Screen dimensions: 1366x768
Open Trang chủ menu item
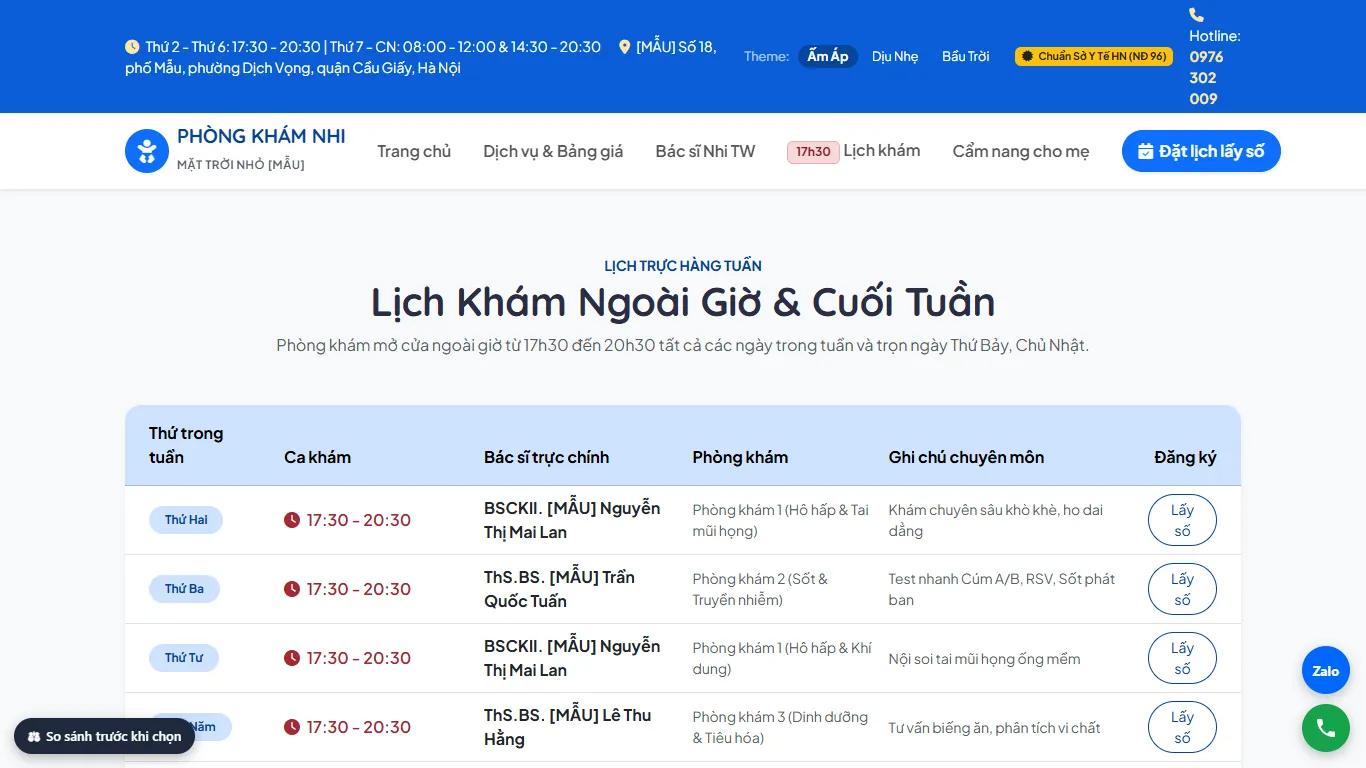(414, 151)
